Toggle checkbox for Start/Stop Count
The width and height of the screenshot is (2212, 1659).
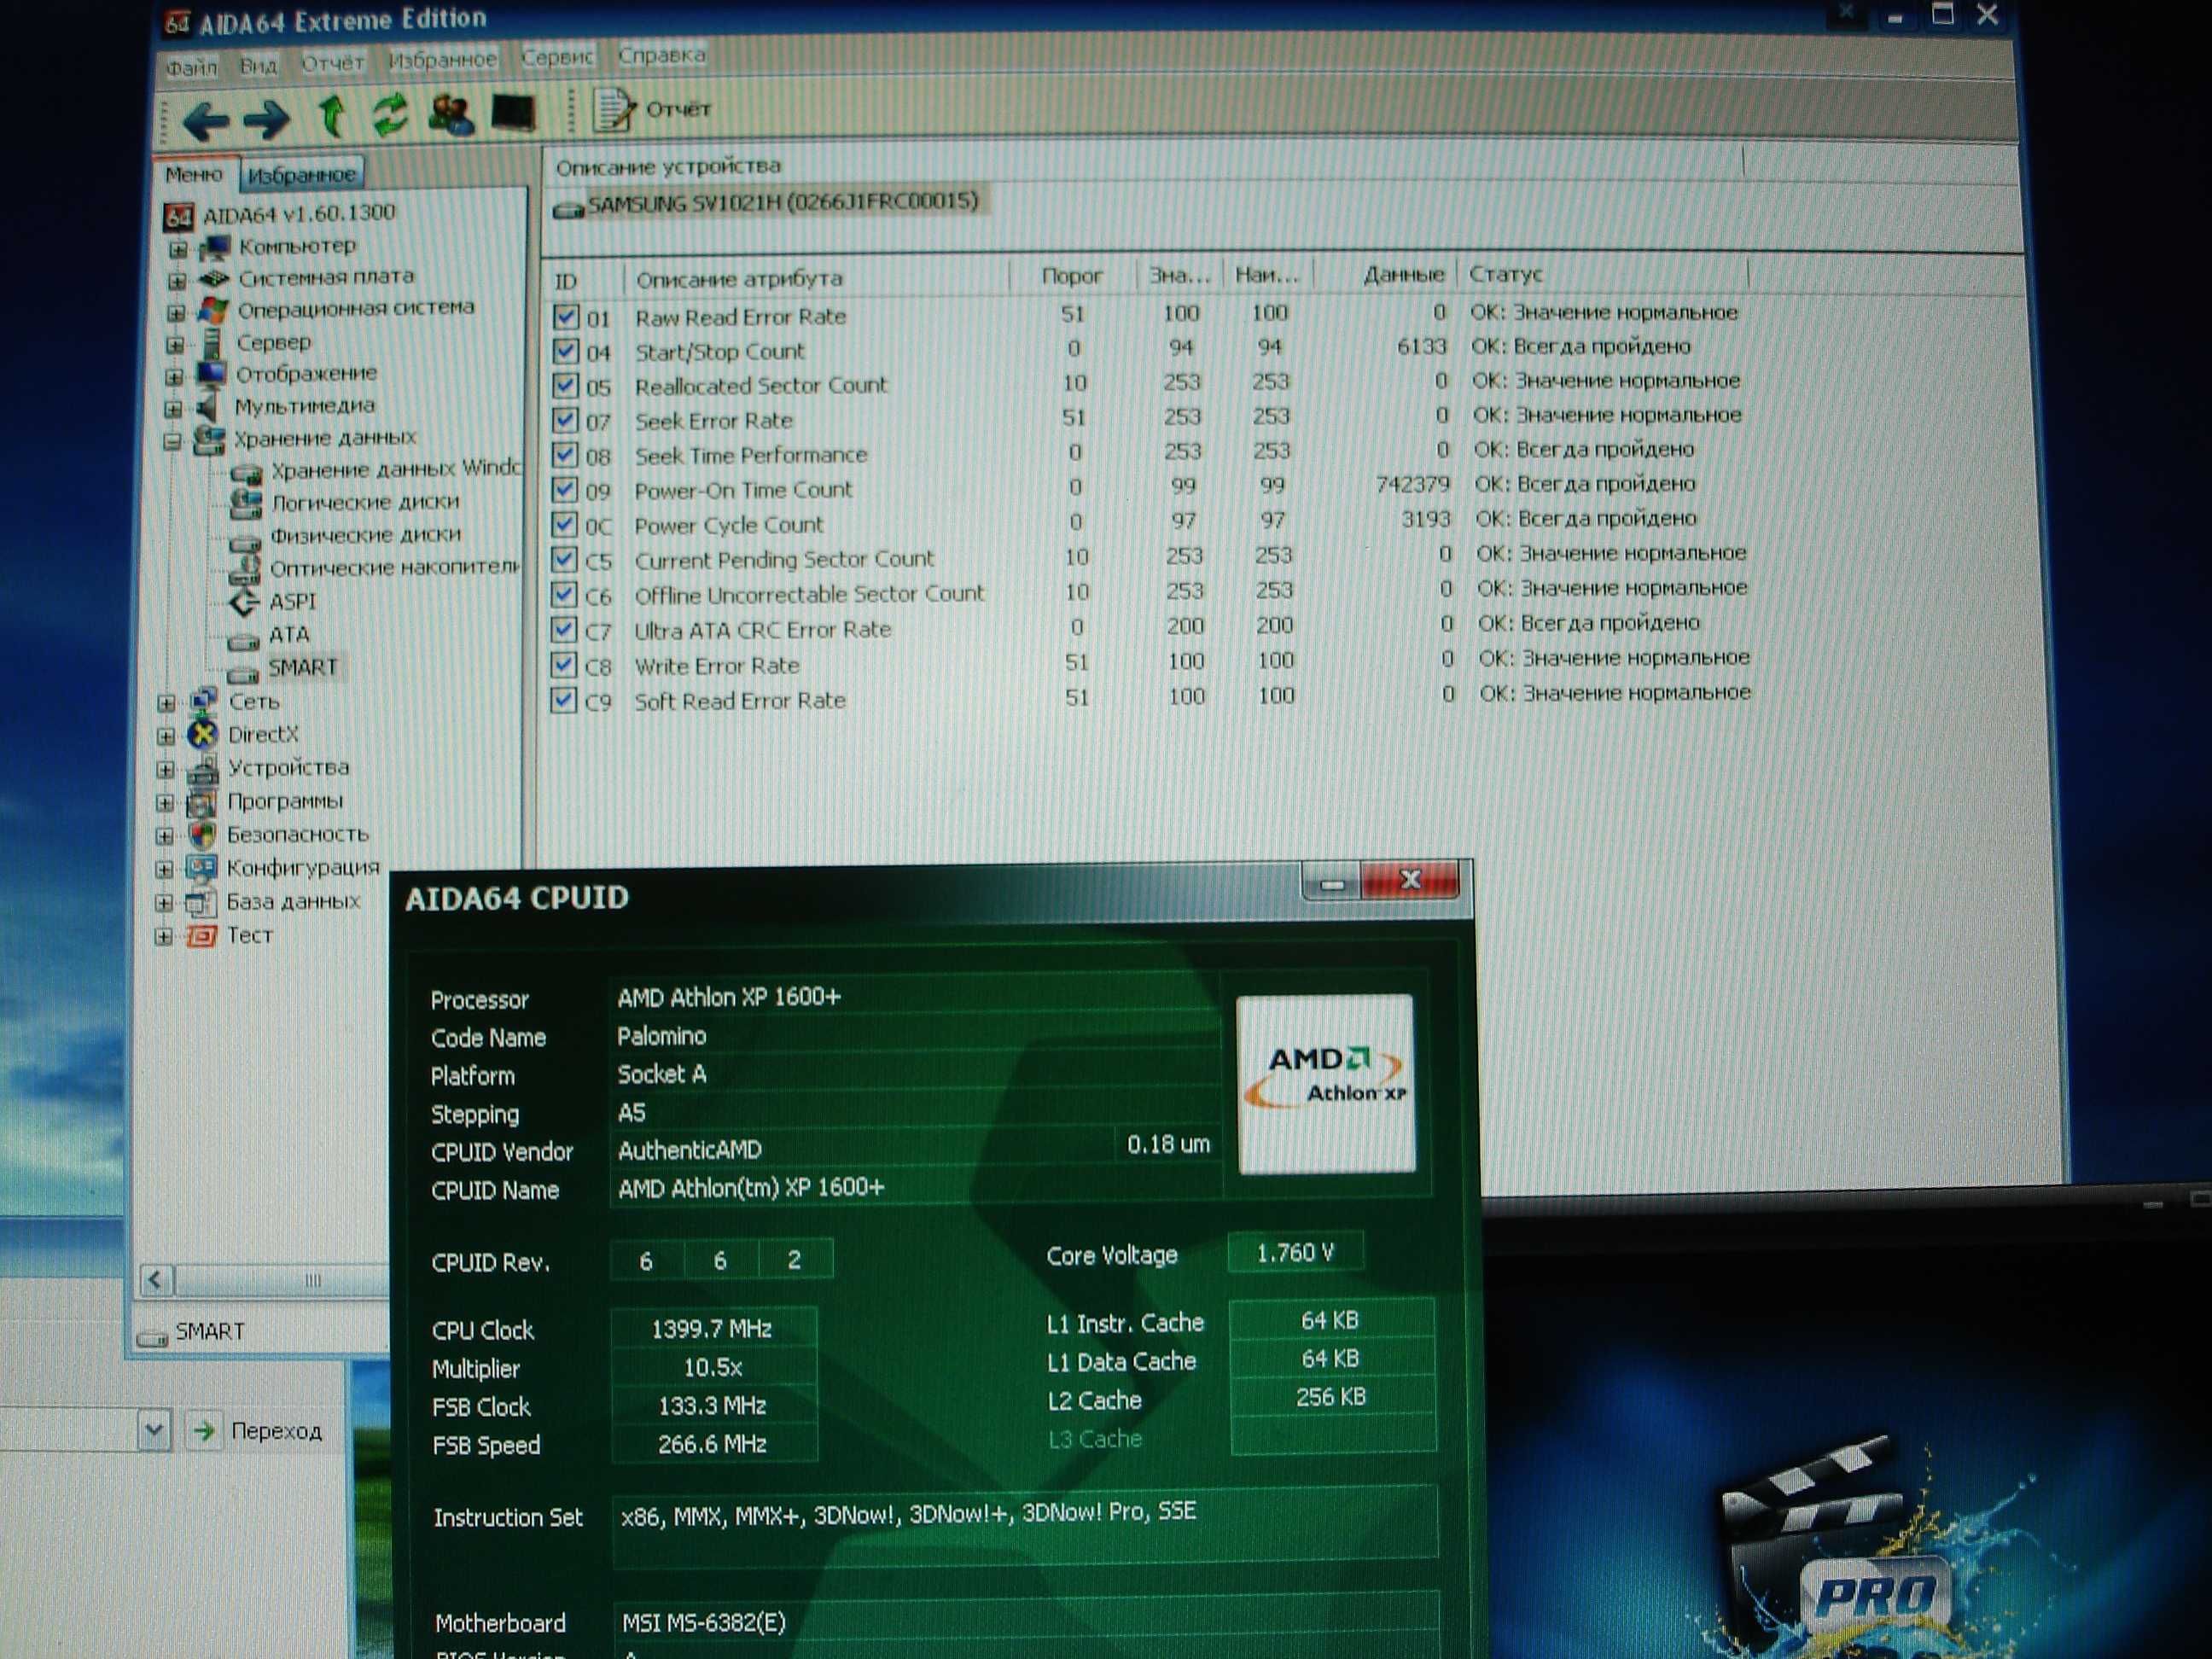566,352
